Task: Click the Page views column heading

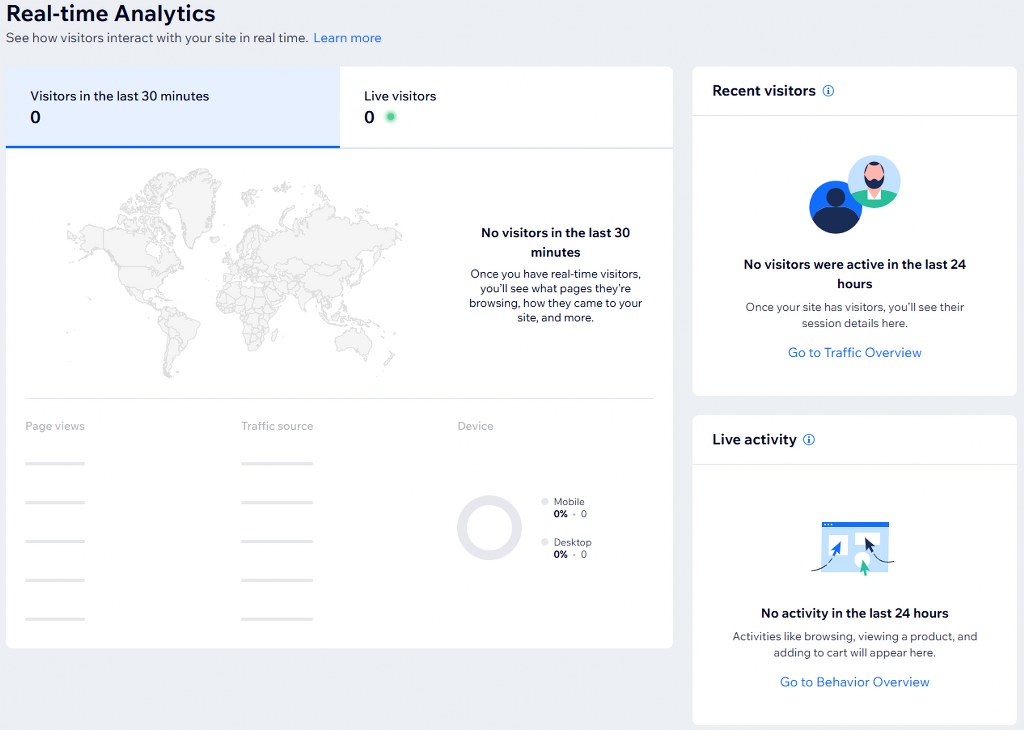Action: pyautogui.click(x=55, y=426)
